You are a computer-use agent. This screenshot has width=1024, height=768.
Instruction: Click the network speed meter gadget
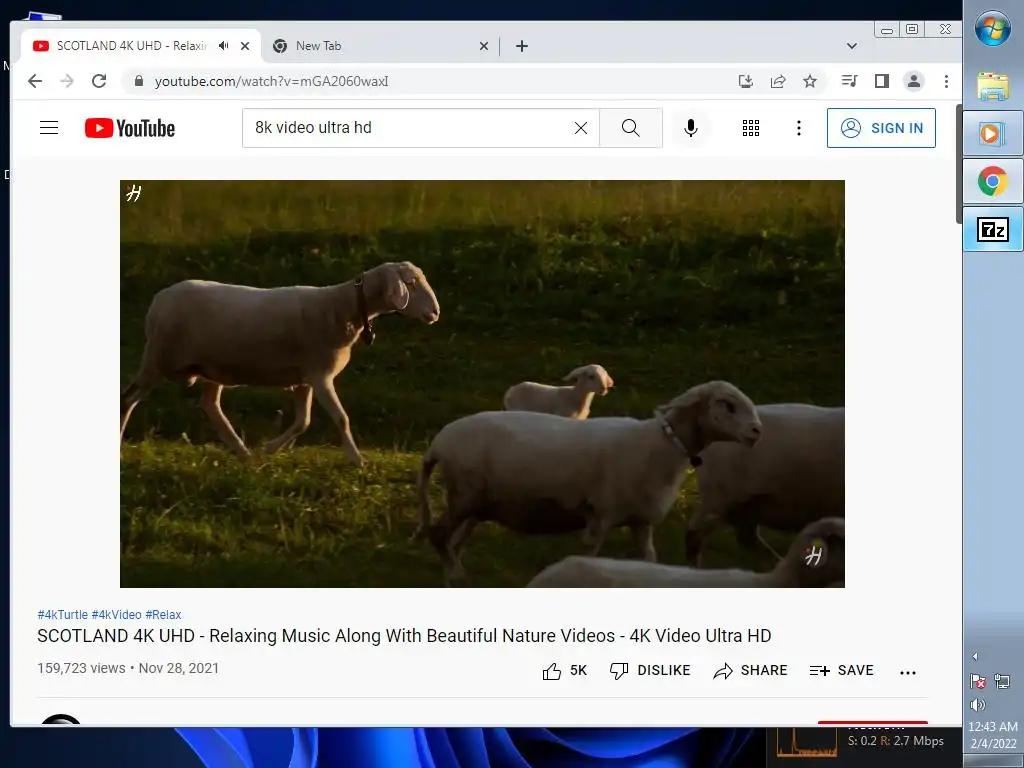pos(861,741)
